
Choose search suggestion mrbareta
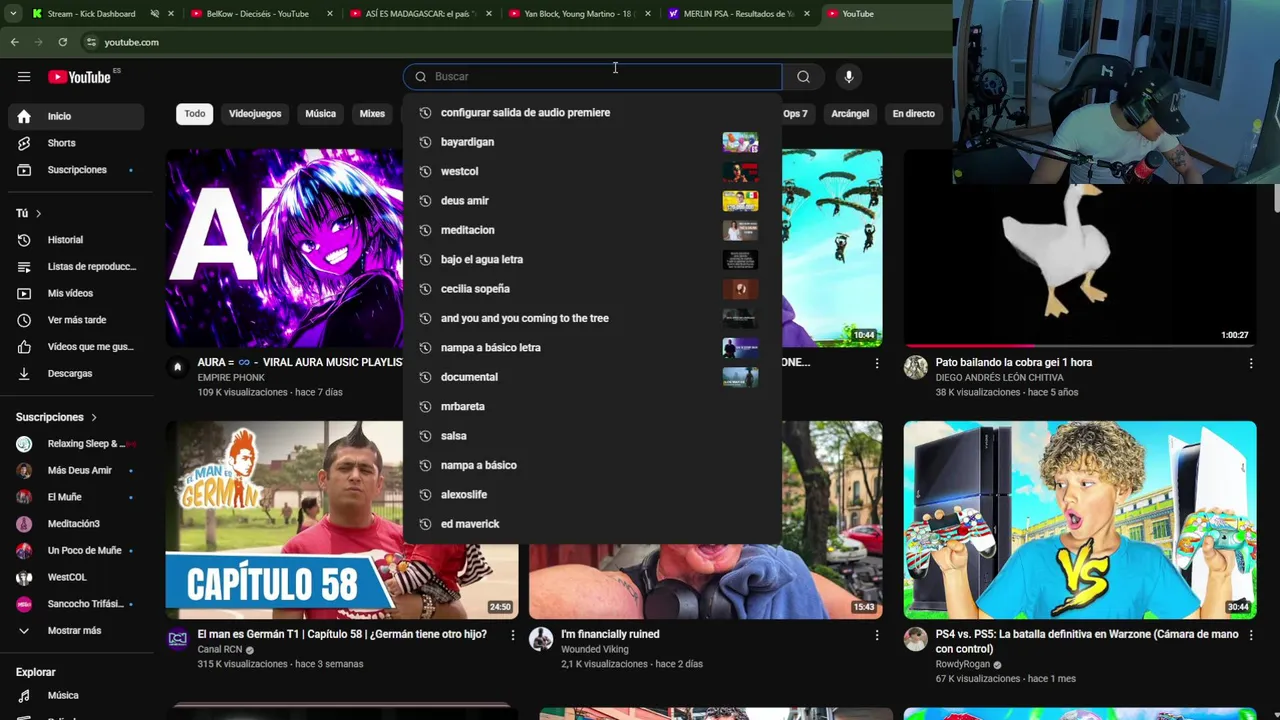point(592,407)
